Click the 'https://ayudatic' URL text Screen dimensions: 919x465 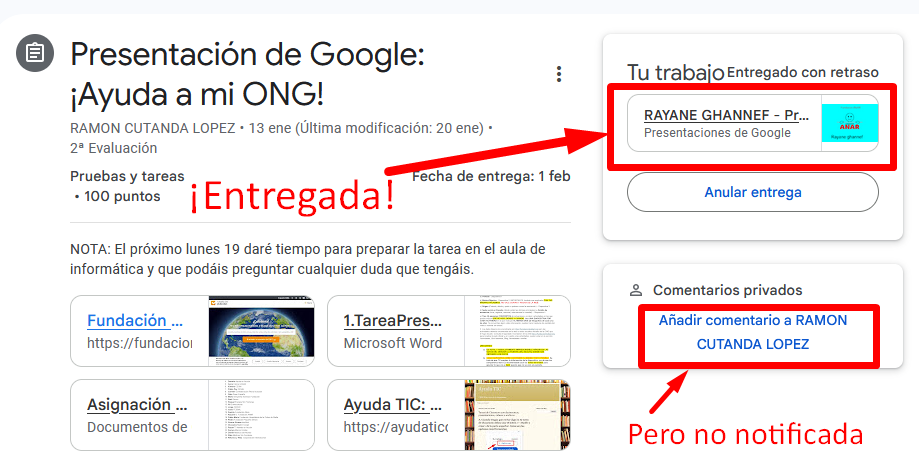(396, 427)
